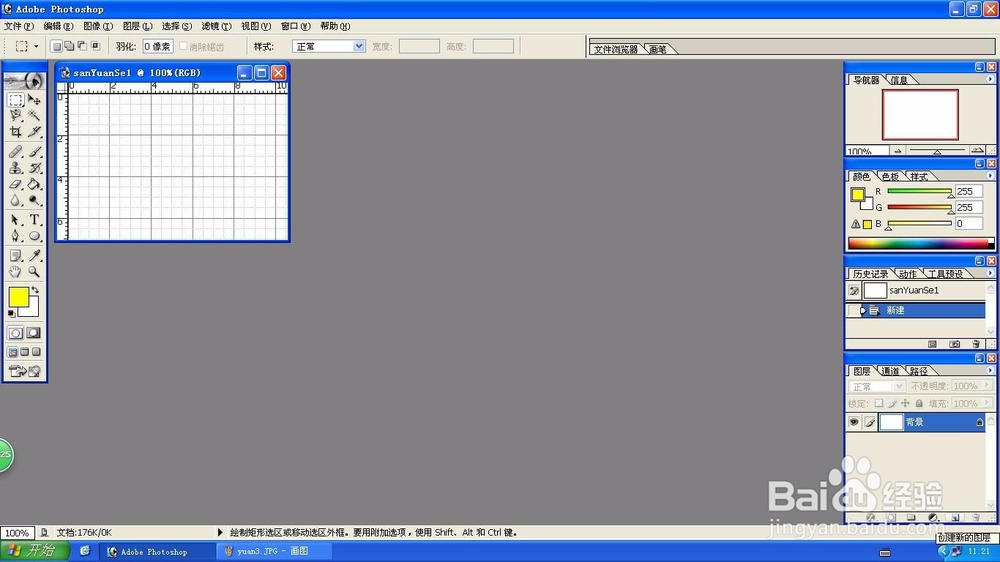Select the Brush tool
This screenshot has height=562, width=1000.
[34, 152]
